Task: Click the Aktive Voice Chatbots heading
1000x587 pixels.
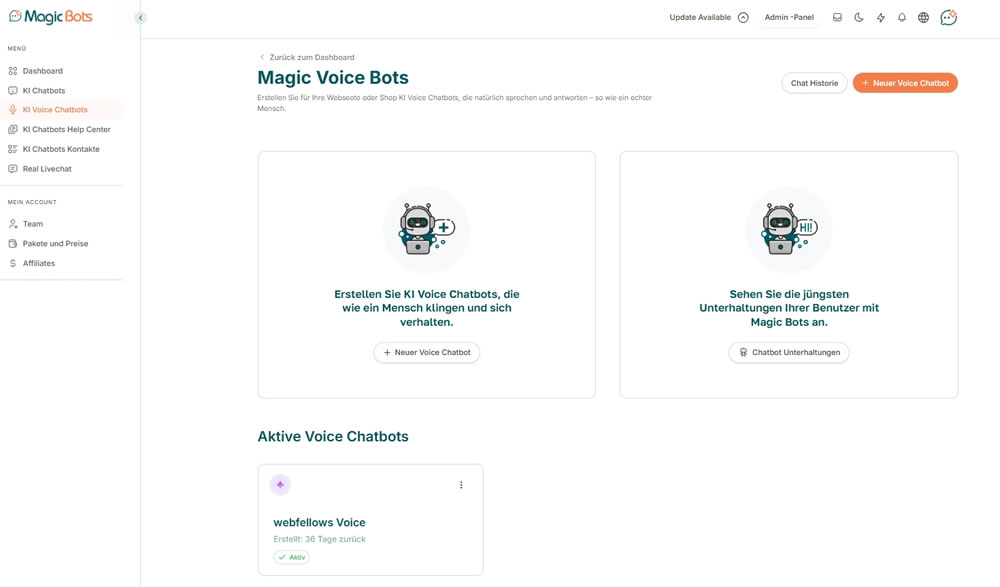Action: pos(333,436)
